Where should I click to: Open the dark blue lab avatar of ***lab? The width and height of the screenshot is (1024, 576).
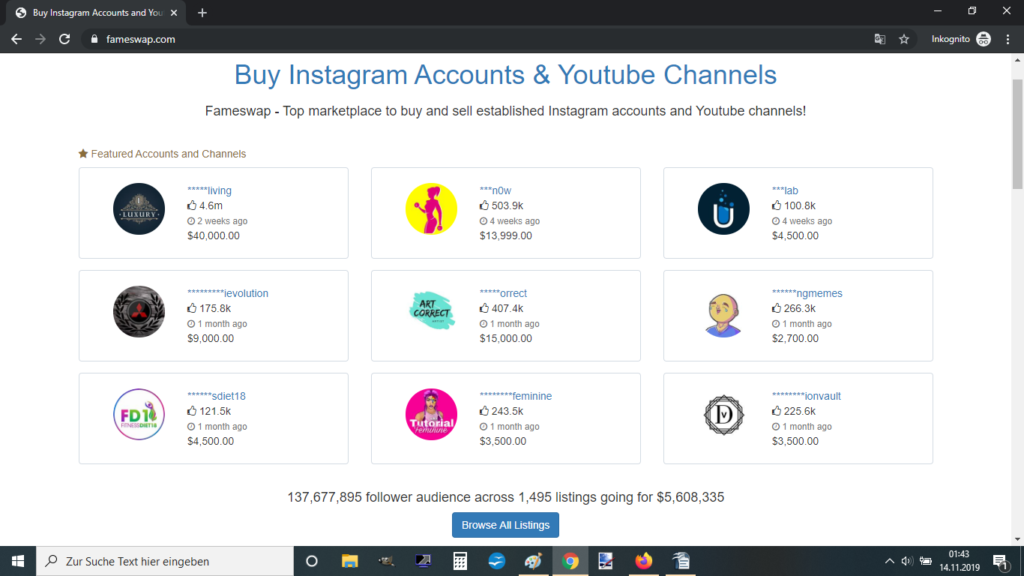tap(723, 209)
